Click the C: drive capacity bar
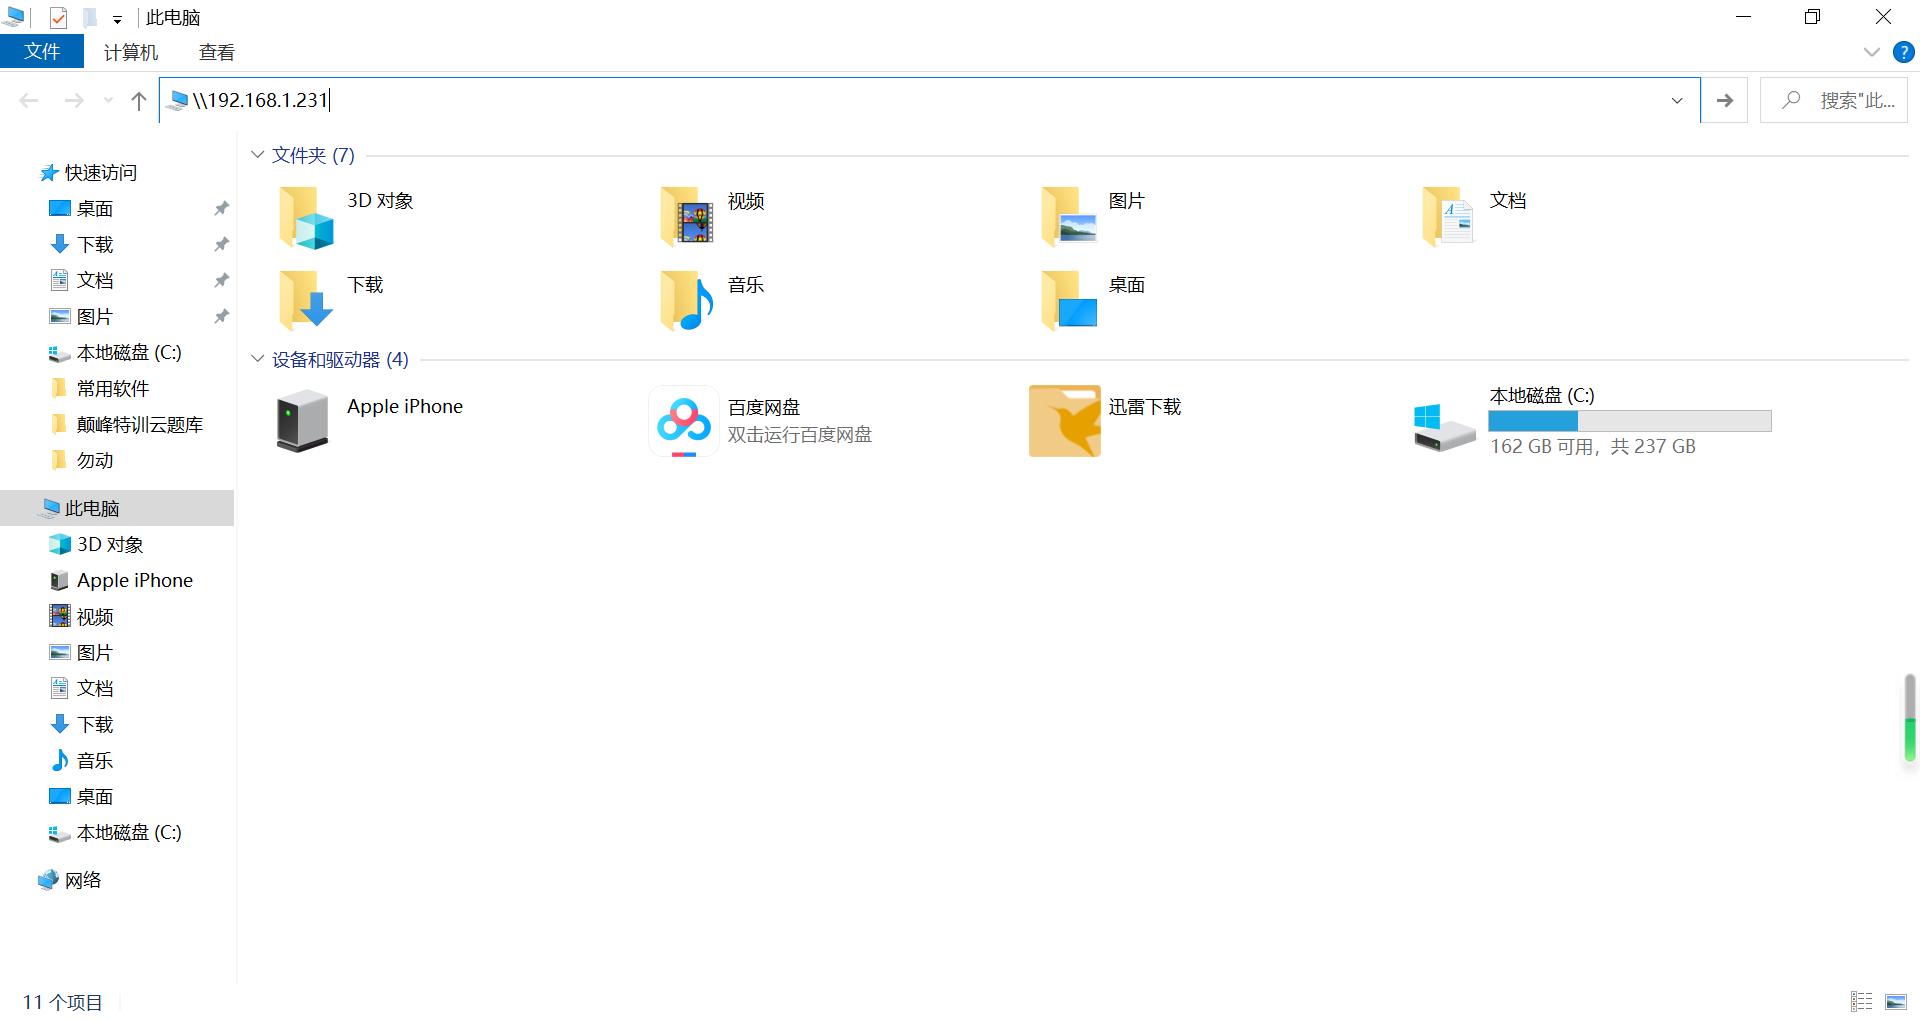The image size is (1920, 1020). point(1629,421)
